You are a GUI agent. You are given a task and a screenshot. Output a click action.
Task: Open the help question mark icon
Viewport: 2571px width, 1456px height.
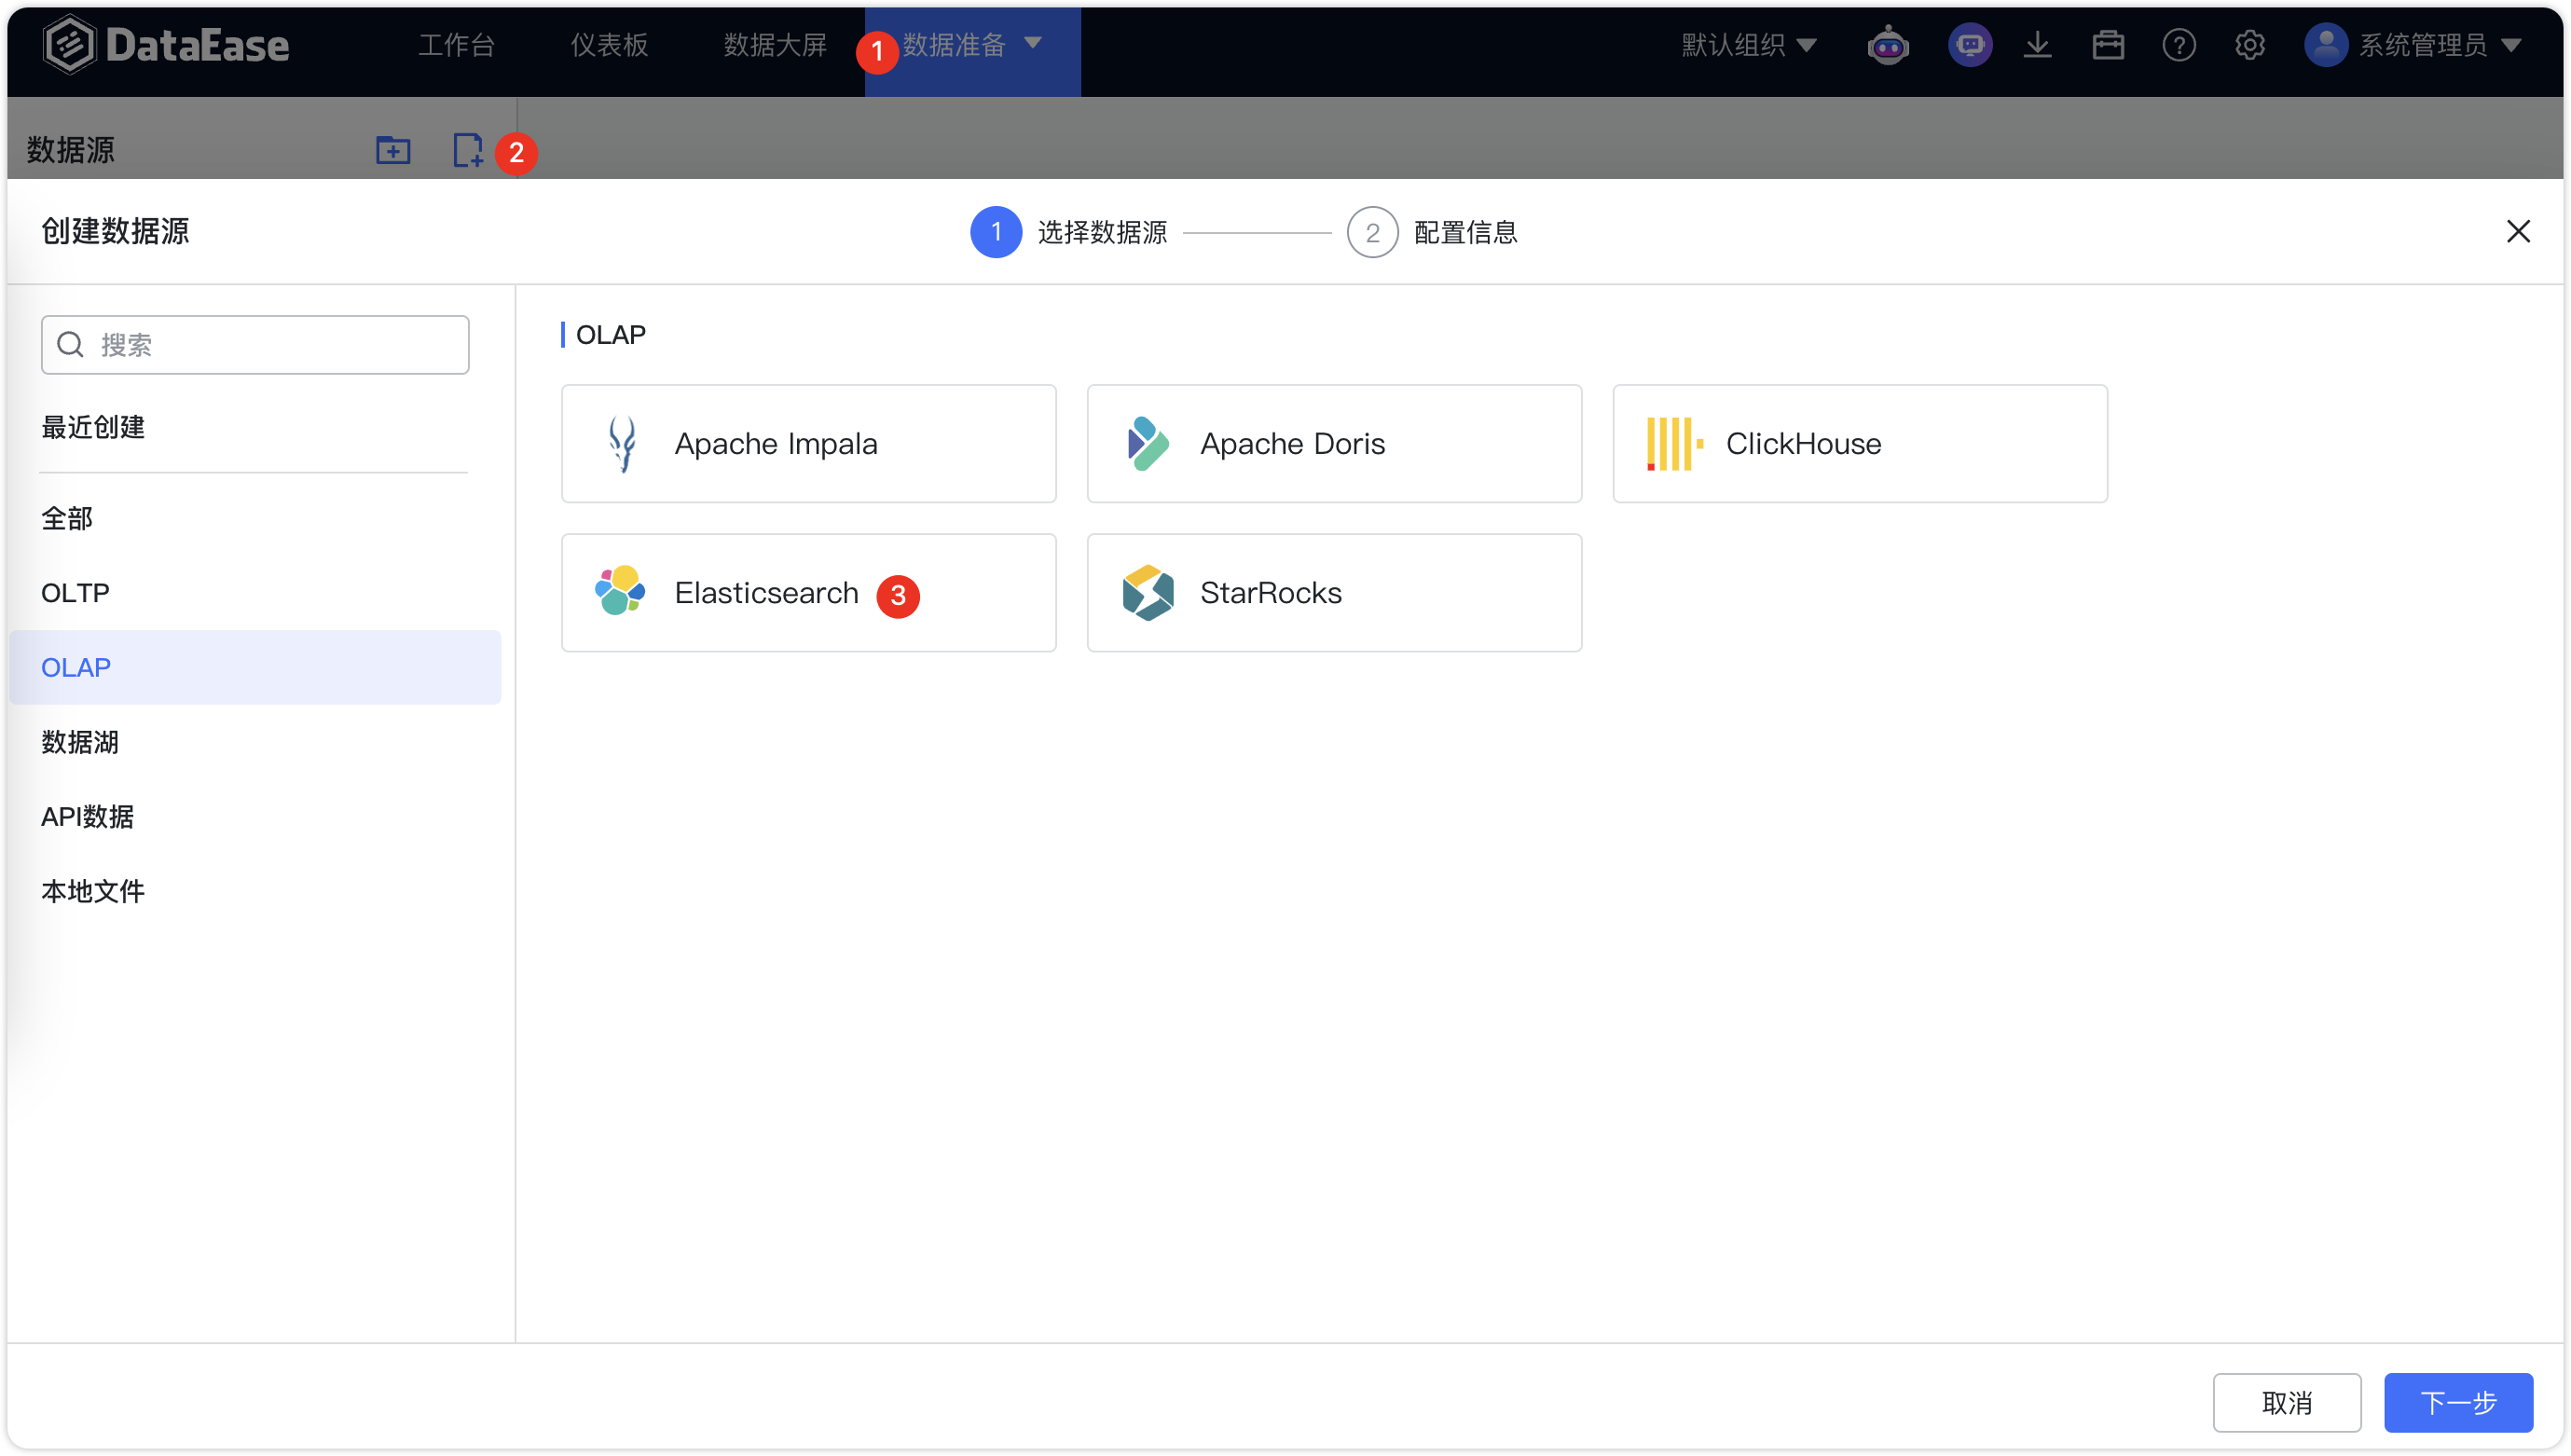coord(2179,45)
